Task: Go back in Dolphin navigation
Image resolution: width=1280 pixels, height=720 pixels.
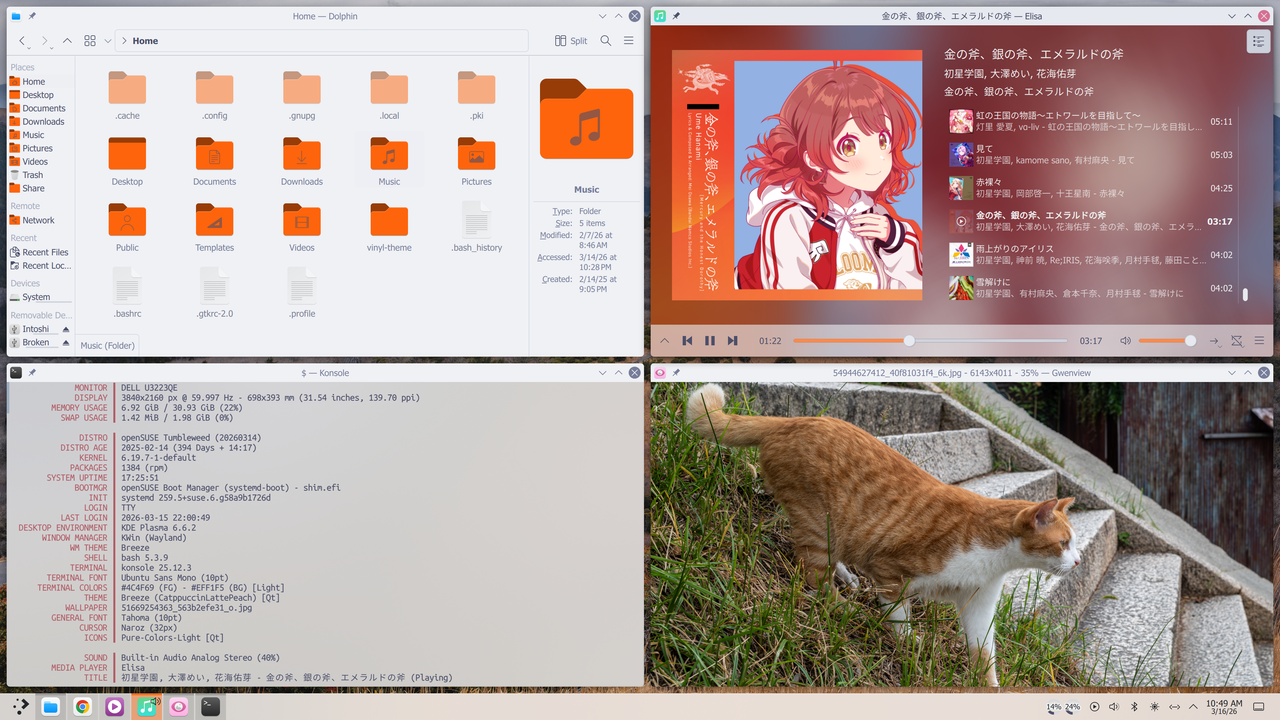Action: pos(23,41)
